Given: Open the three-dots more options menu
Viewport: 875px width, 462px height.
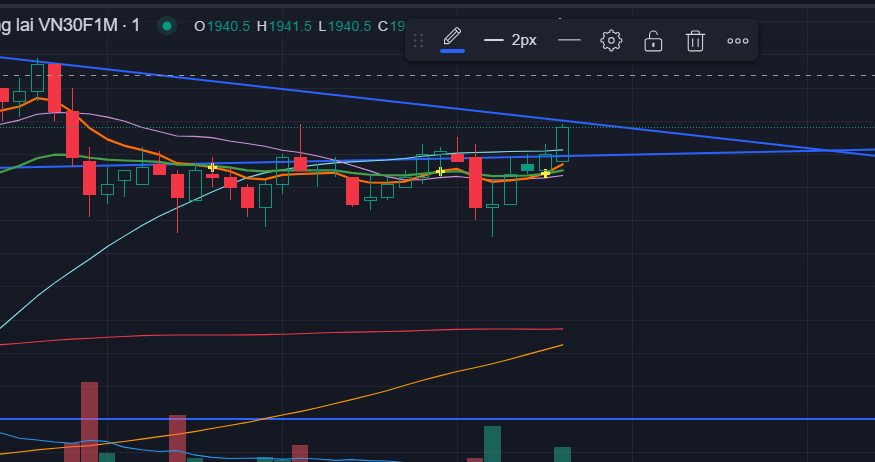Looking at the screenshot, I should (x=738, y=41).
